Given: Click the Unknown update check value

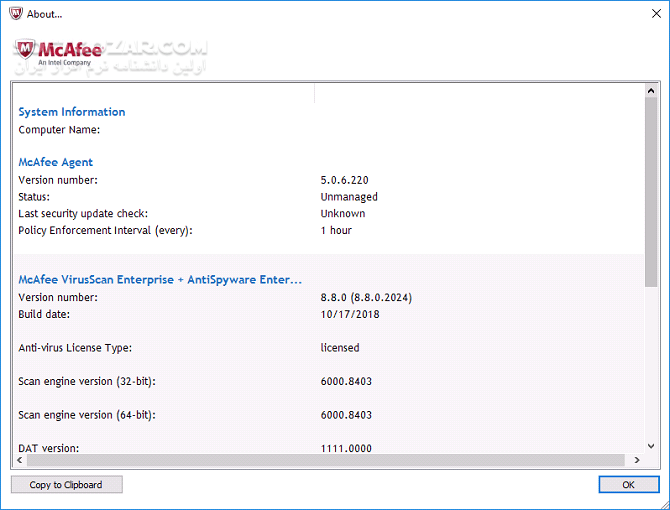Looking at the screenshot, I should point(343,214).
